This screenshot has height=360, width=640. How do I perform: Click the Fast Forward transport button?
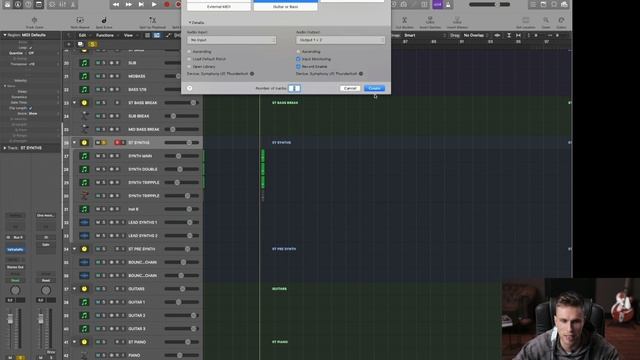coord(129,4)
